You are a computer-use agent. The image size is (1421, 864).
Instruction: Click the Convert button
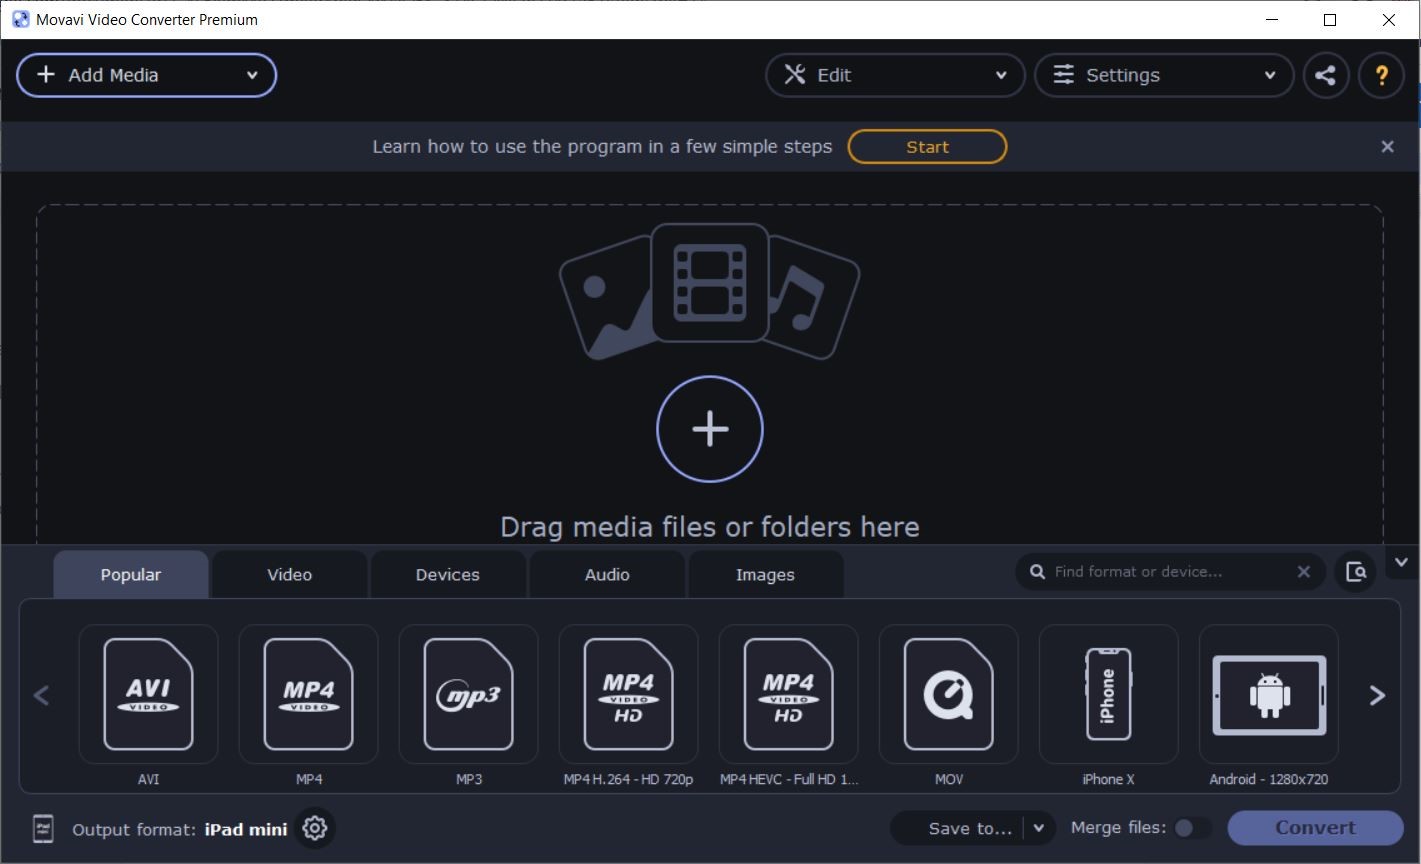click(x=1316, y=828)
